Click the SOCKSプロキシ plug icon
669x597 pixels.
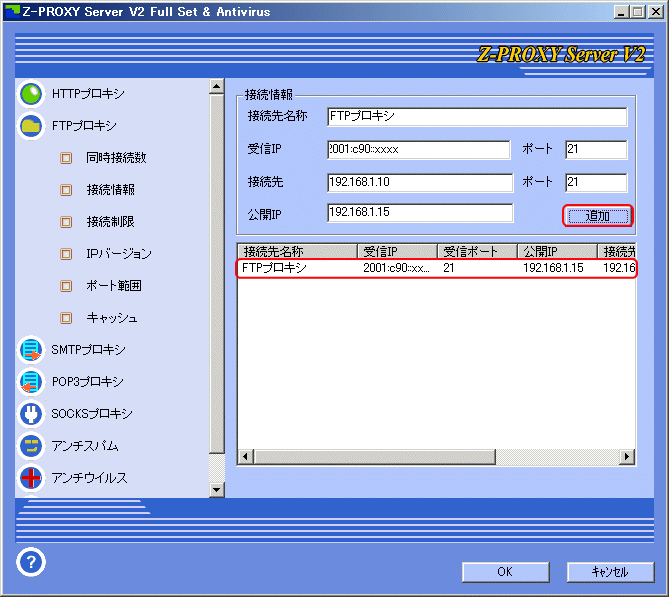coord(31,414)
